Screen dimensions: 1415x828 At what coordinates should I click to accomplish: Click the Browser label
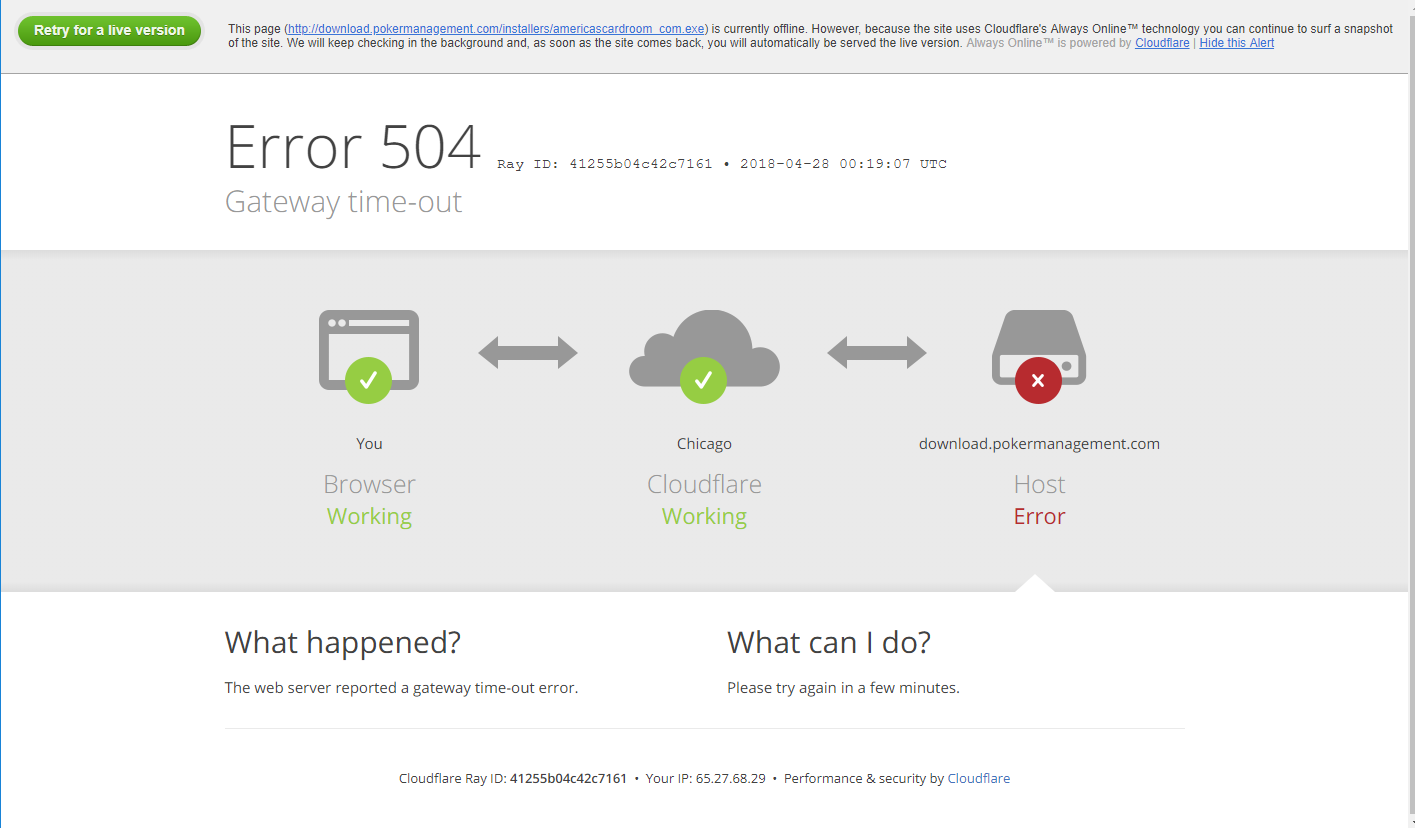pyautogui.click(x=369, y=484)
